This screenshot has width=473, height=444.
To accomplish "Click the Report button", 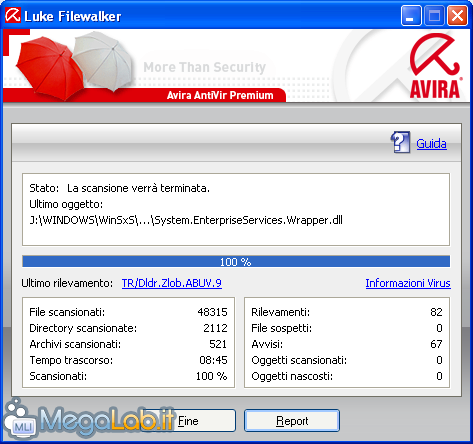I will (x=292, y=421).
